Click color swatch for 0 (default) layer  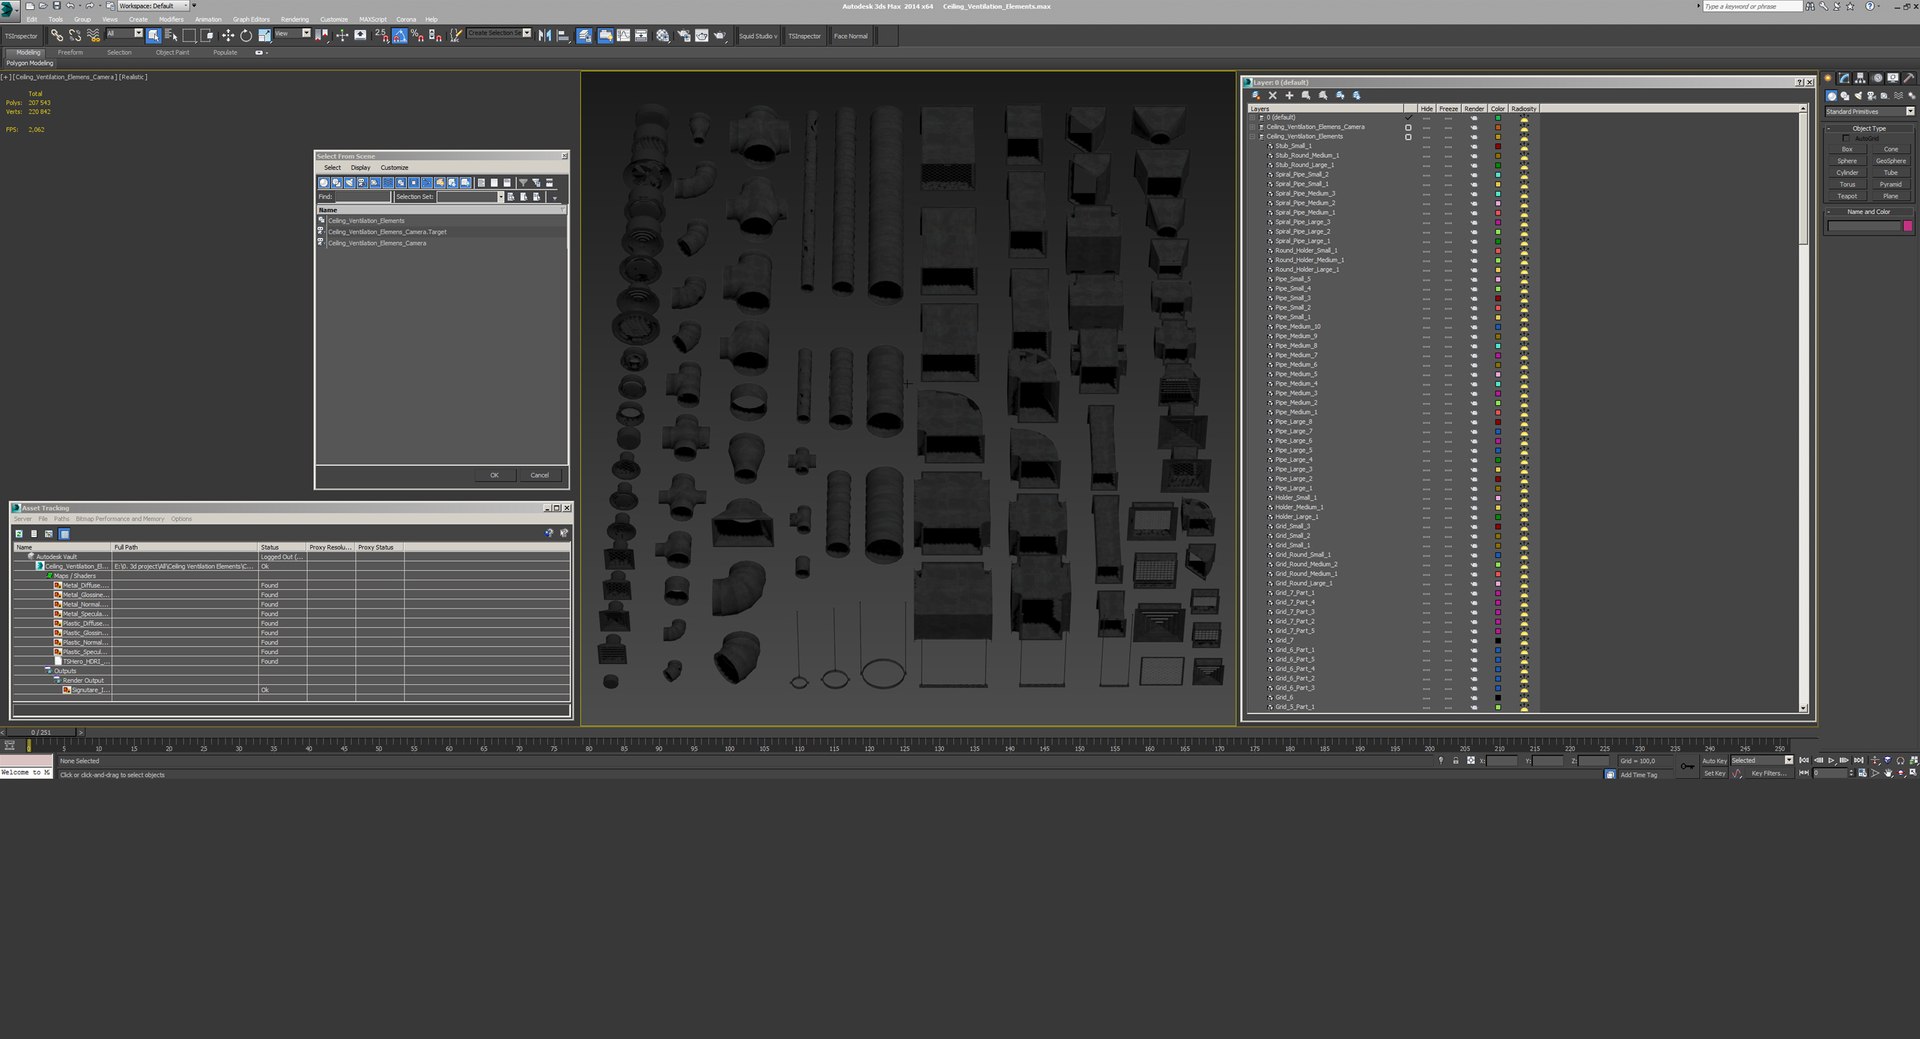[1498, 118]
